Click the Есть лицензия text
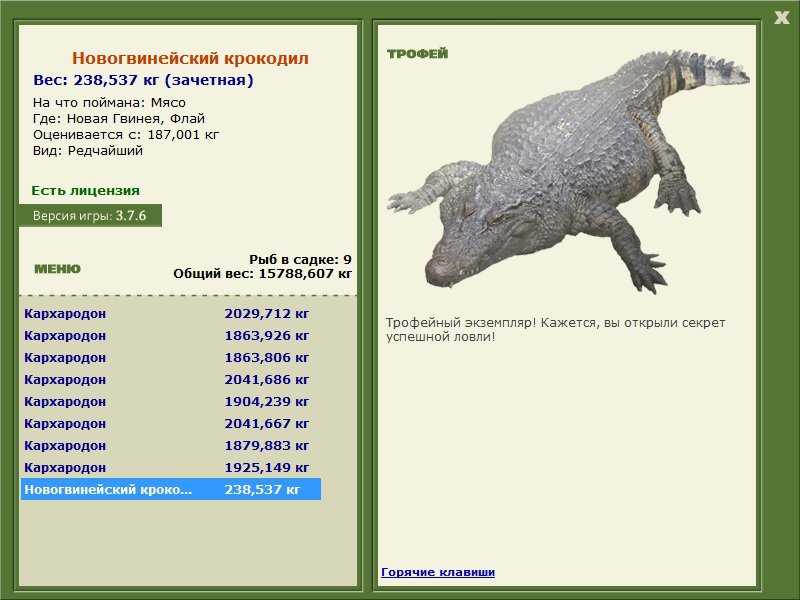Screen dimensions: 800x600 pyautogui.click(x=86, y=190)
